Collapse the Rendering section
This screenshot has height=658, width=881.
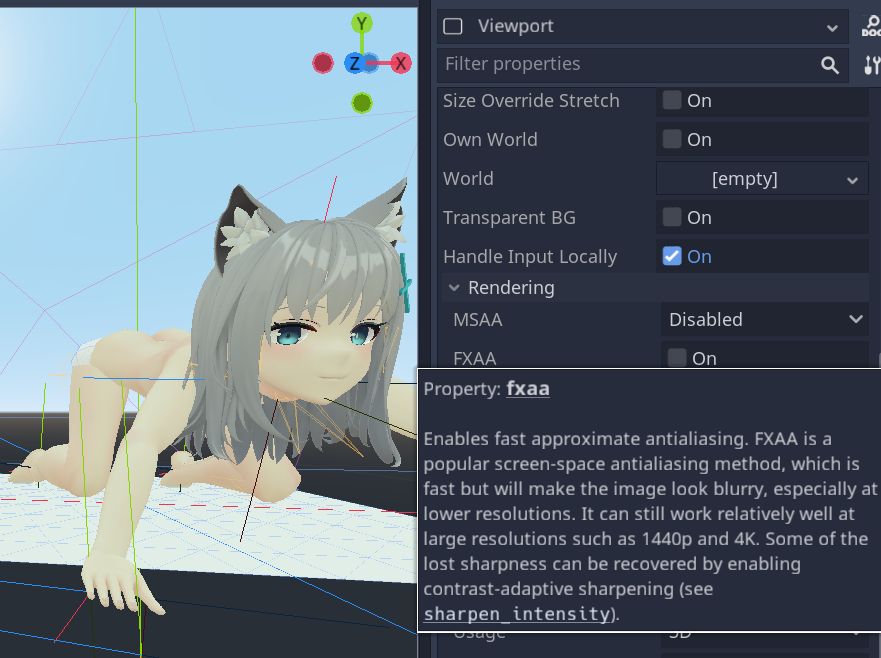(x=454, y=288)
